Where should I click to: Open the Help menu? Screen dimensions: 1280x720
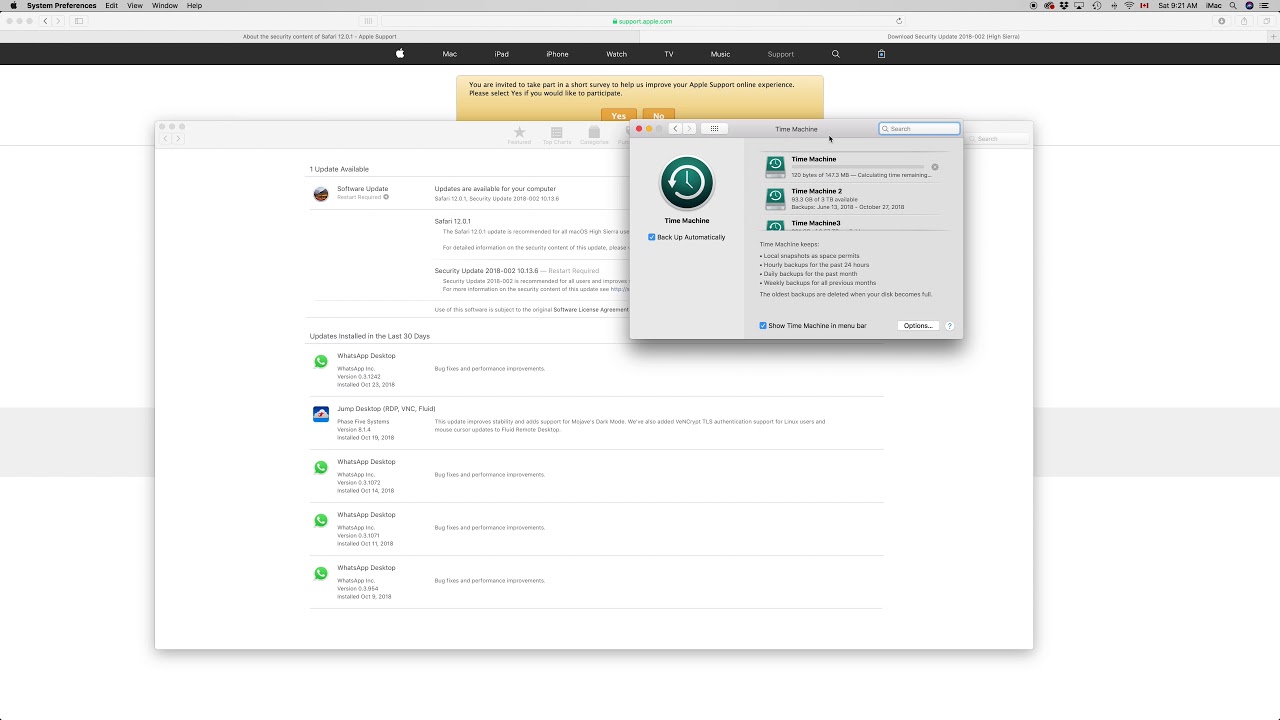click(x=194, y=6)
